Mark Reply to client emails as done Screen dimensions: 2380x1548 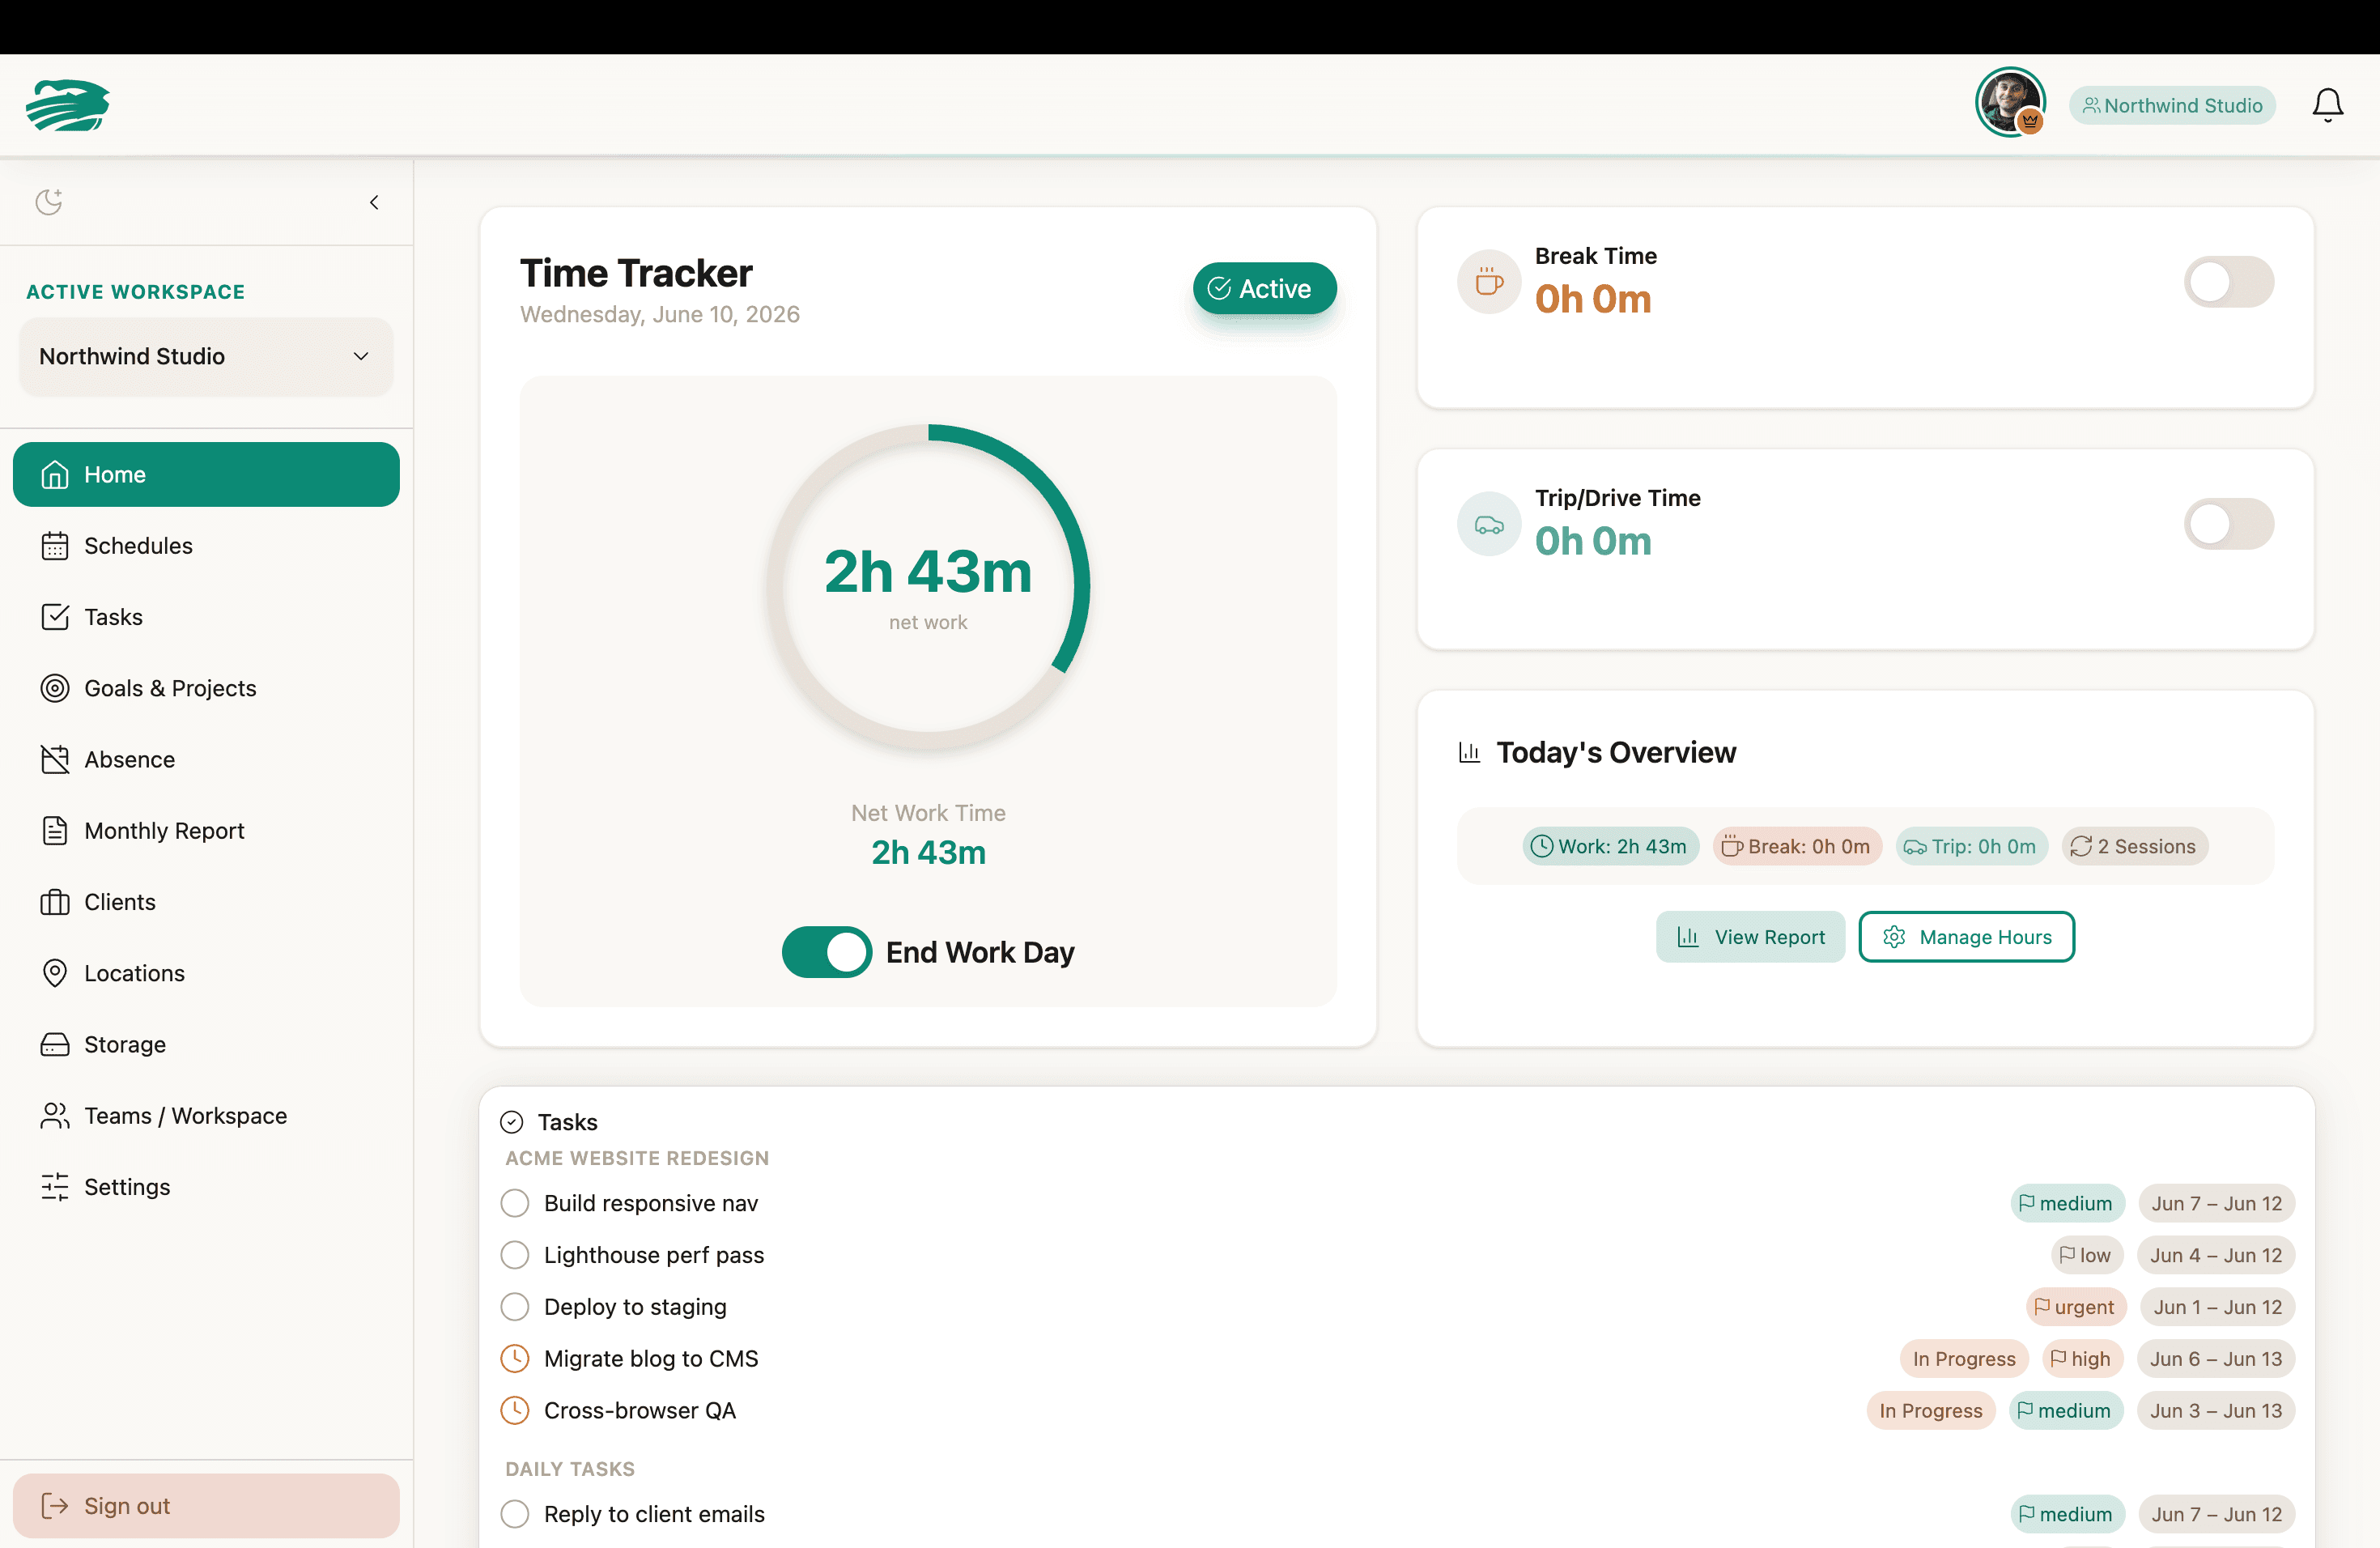click(x=515, y=1514)
